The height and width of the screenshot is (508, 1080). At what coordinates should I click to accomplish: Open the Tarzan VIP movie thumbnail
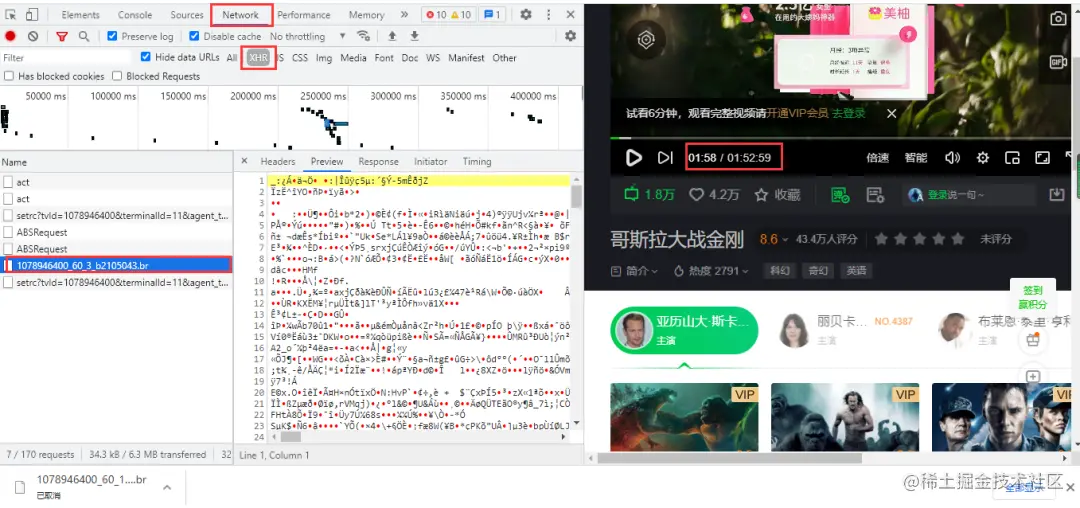pyautogui.click(x=844, y=416)
